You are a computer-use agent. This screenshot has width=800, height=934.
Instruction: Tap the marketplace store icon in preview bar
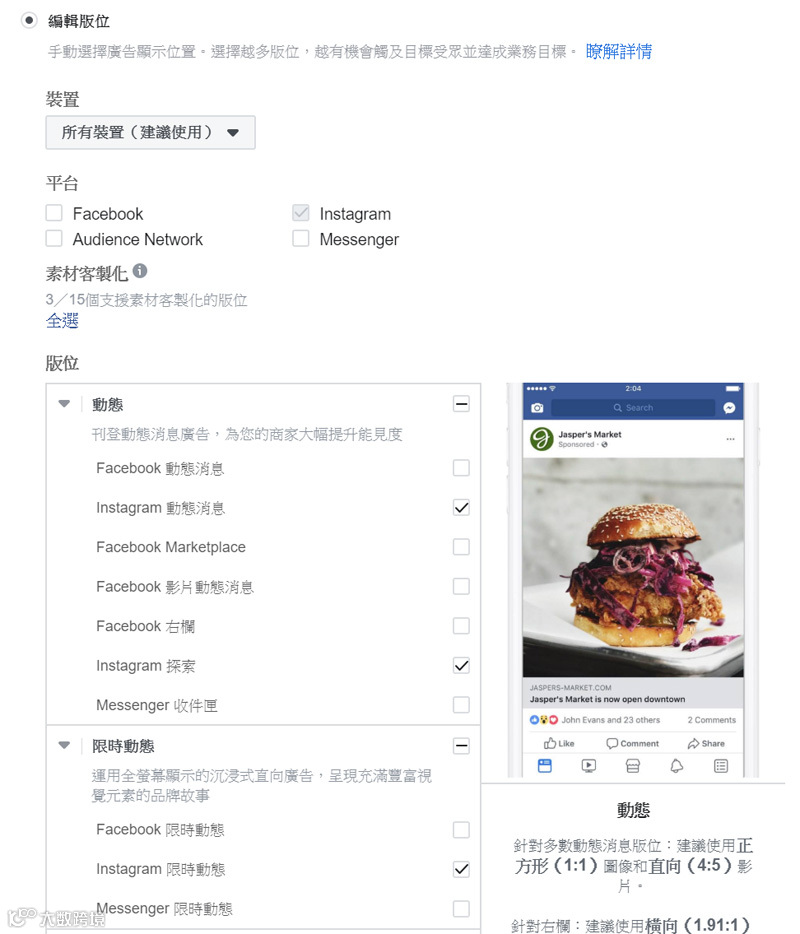click(633, 766)
